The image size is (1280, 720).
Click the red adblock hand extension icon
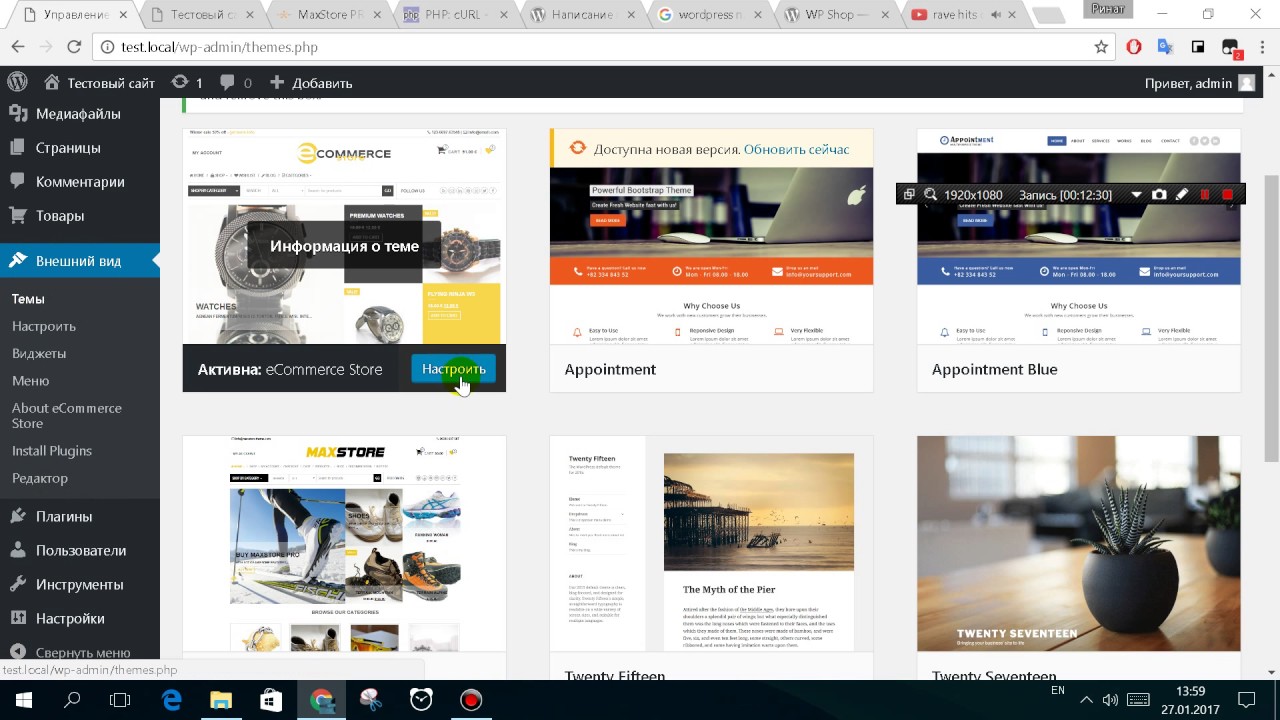1133,47
